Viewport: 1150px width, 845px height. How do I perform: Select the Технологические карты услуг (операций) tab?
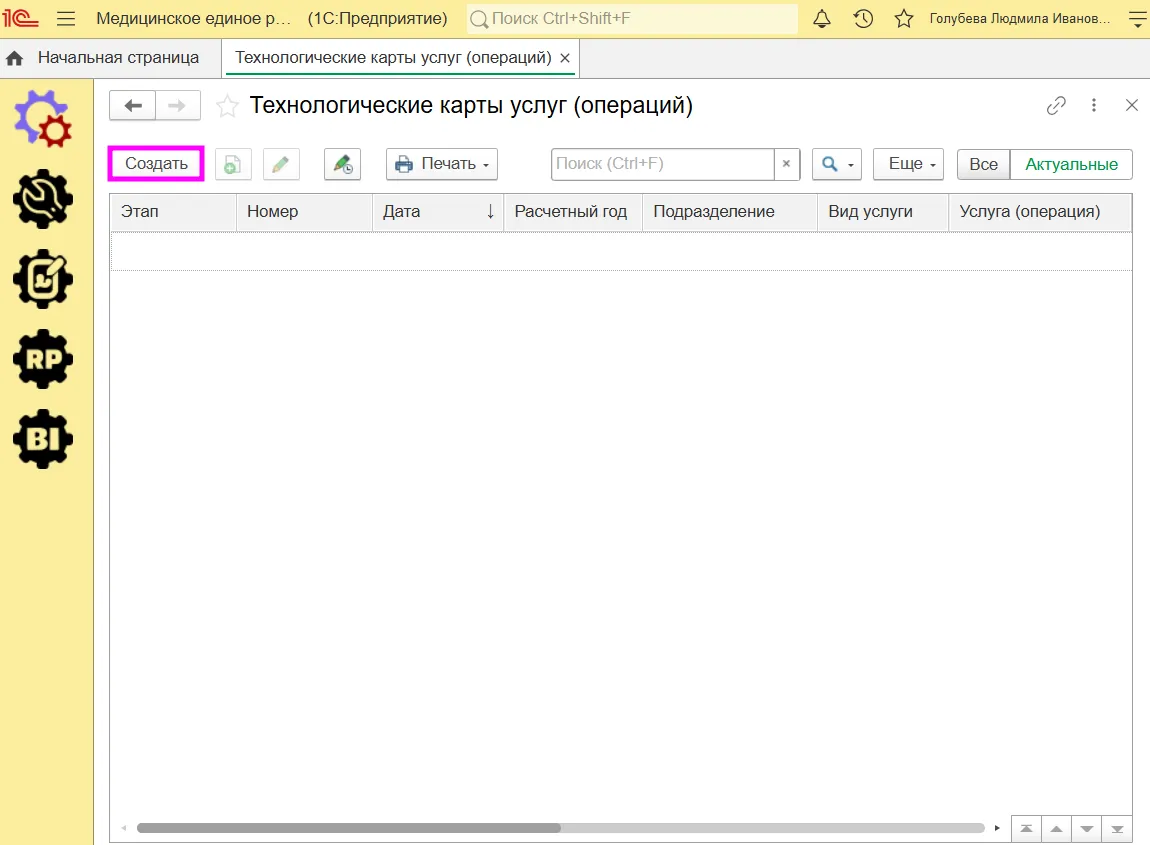tap(393, 58)
